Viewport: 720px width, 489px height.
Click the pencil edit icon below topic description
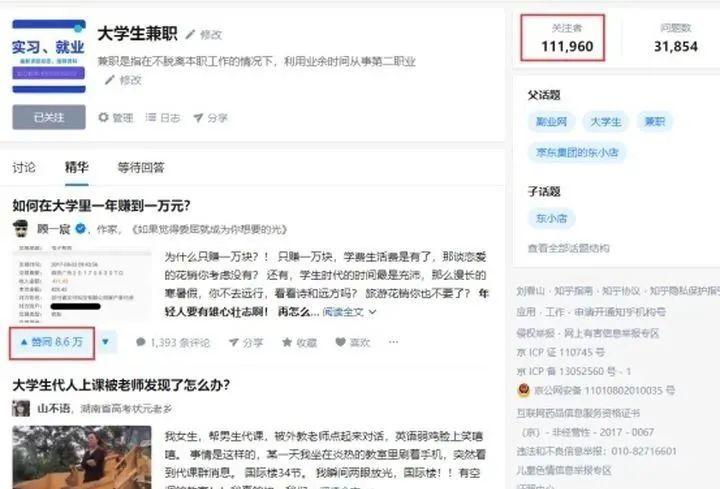click(109, 80)
